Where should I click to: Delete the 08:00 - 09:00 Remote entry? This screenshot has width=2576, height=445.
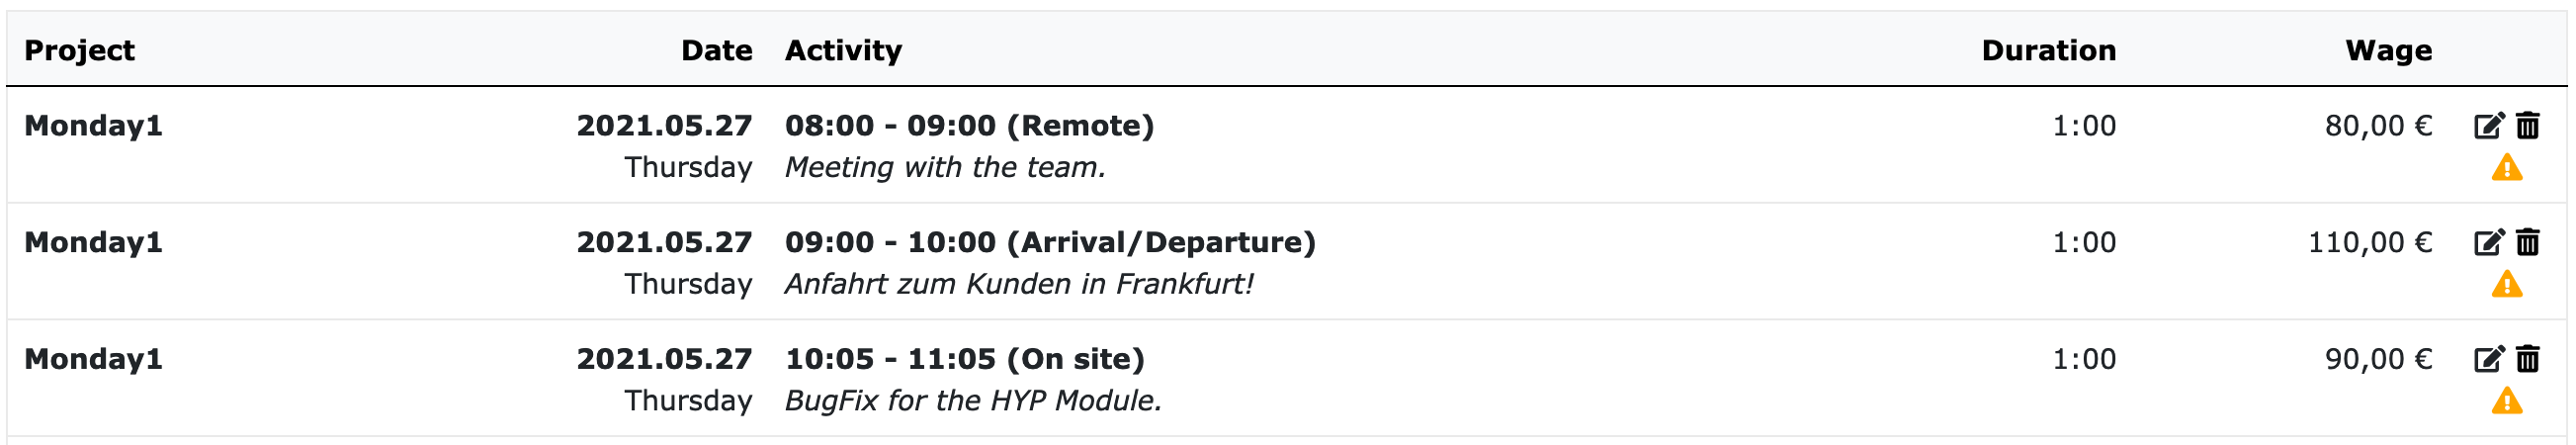click(x=2528, y=126)
